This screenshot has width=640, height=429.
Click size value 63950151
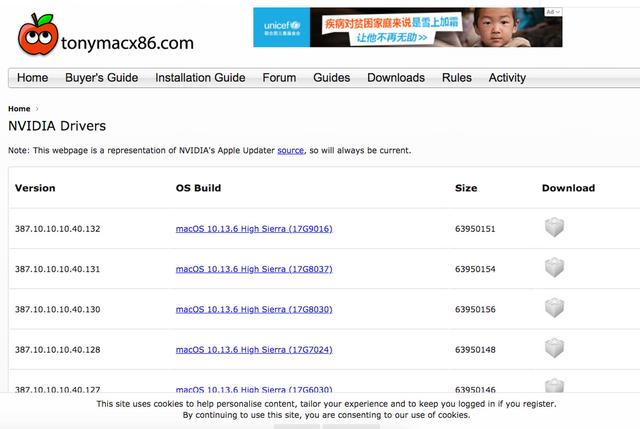tap(475, 229)
